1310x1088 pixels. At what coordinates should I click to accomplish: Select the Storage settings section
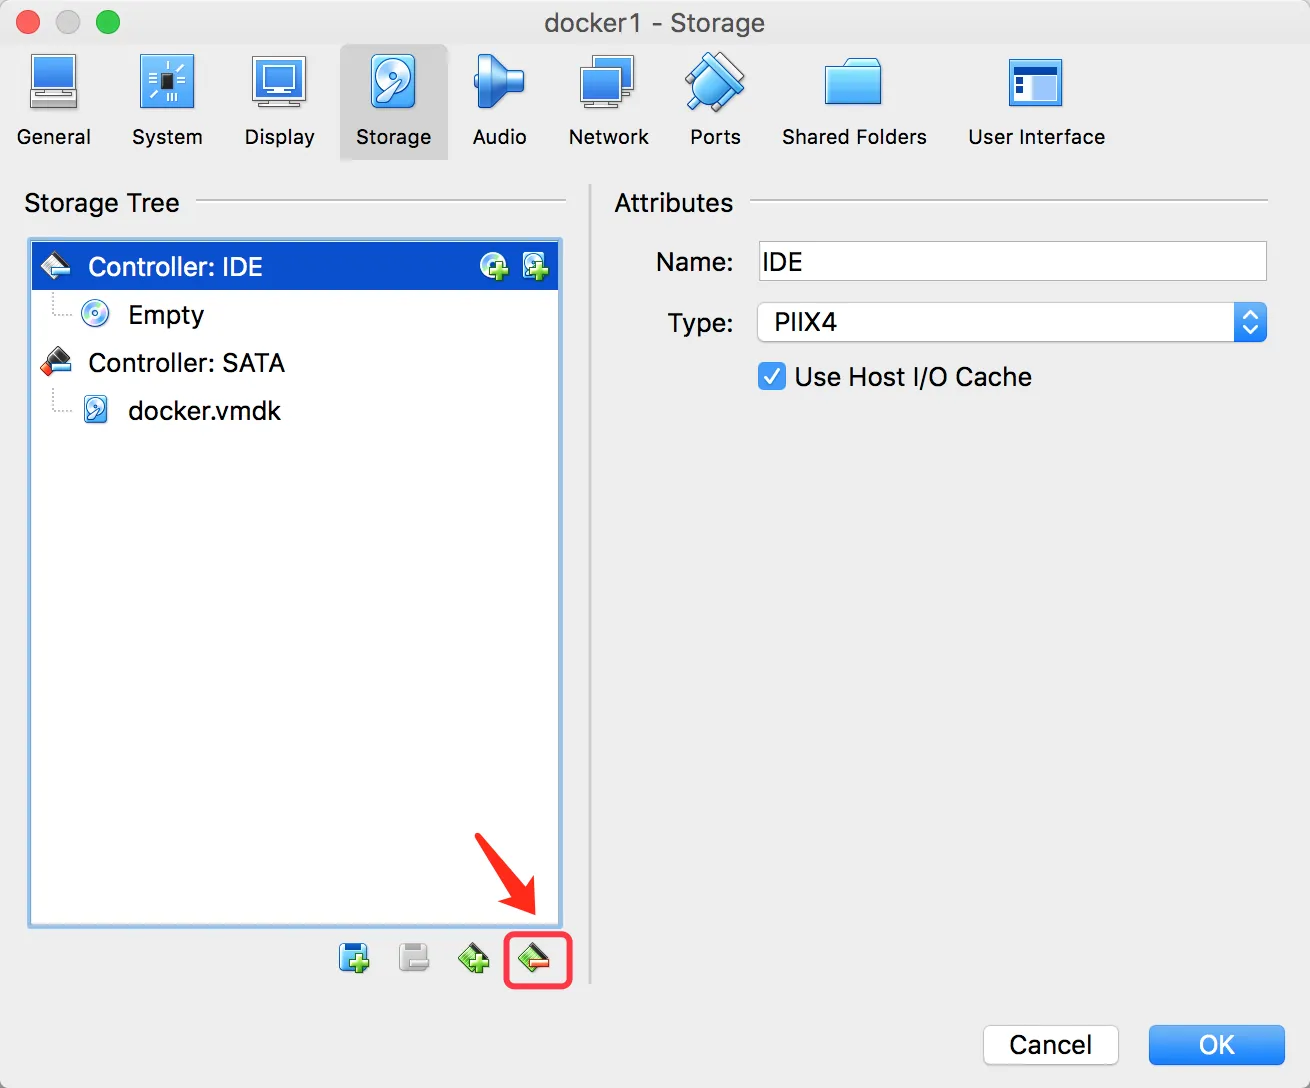click(394, 102)
